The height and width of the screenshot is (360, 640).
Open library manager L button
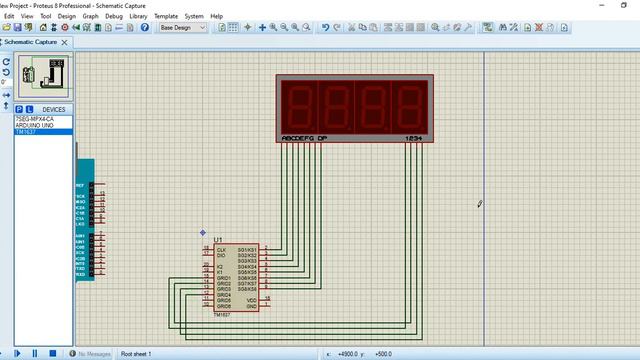point(29,109)
